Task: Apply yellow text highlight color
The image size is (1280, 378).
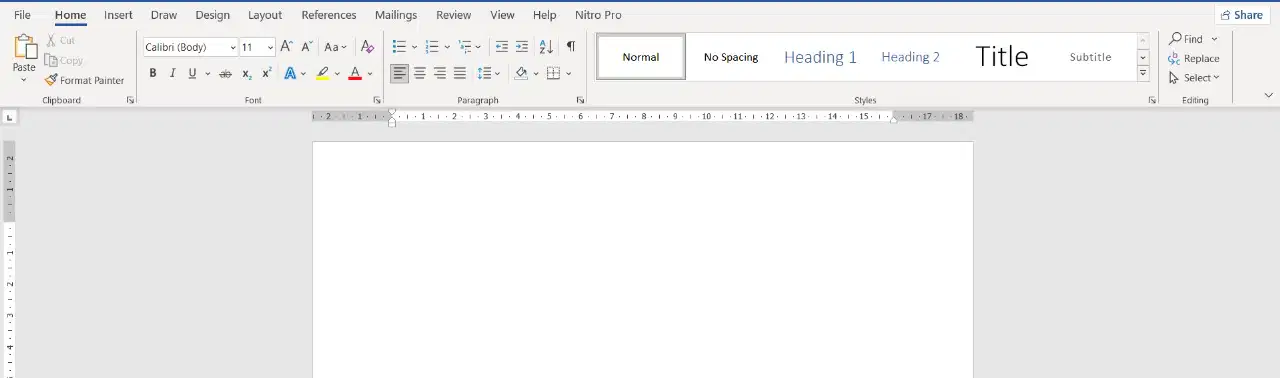Action: tap(322, 73)
